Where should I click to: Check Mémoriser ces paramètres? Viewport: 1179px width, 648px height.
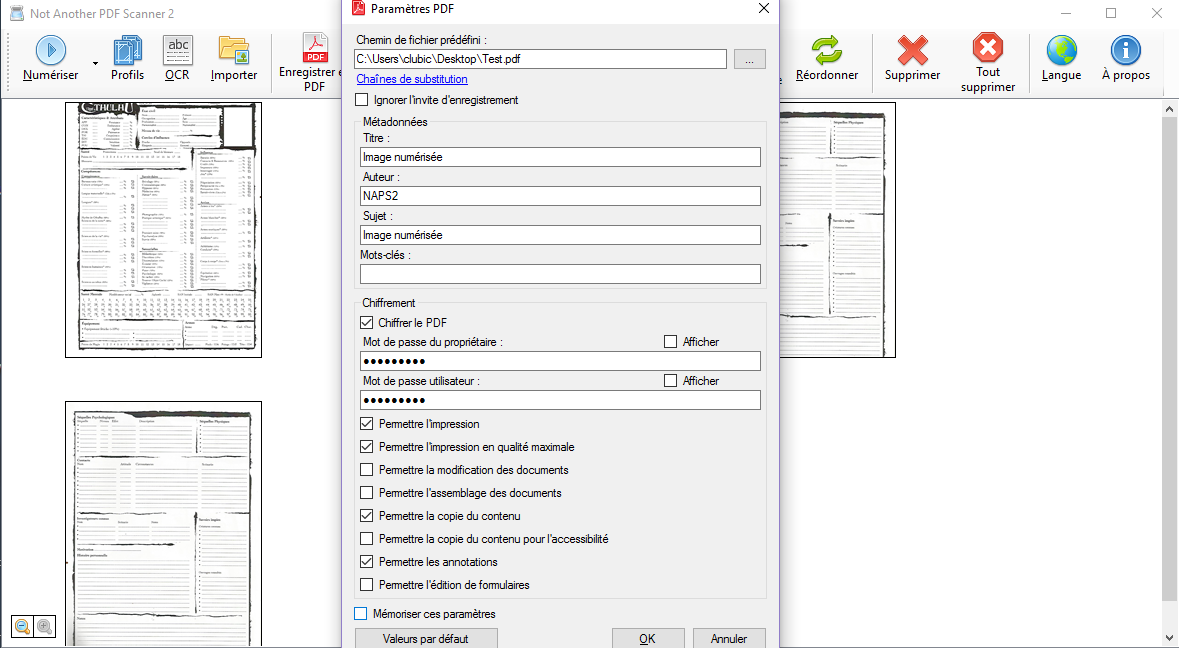pos(359,613)
